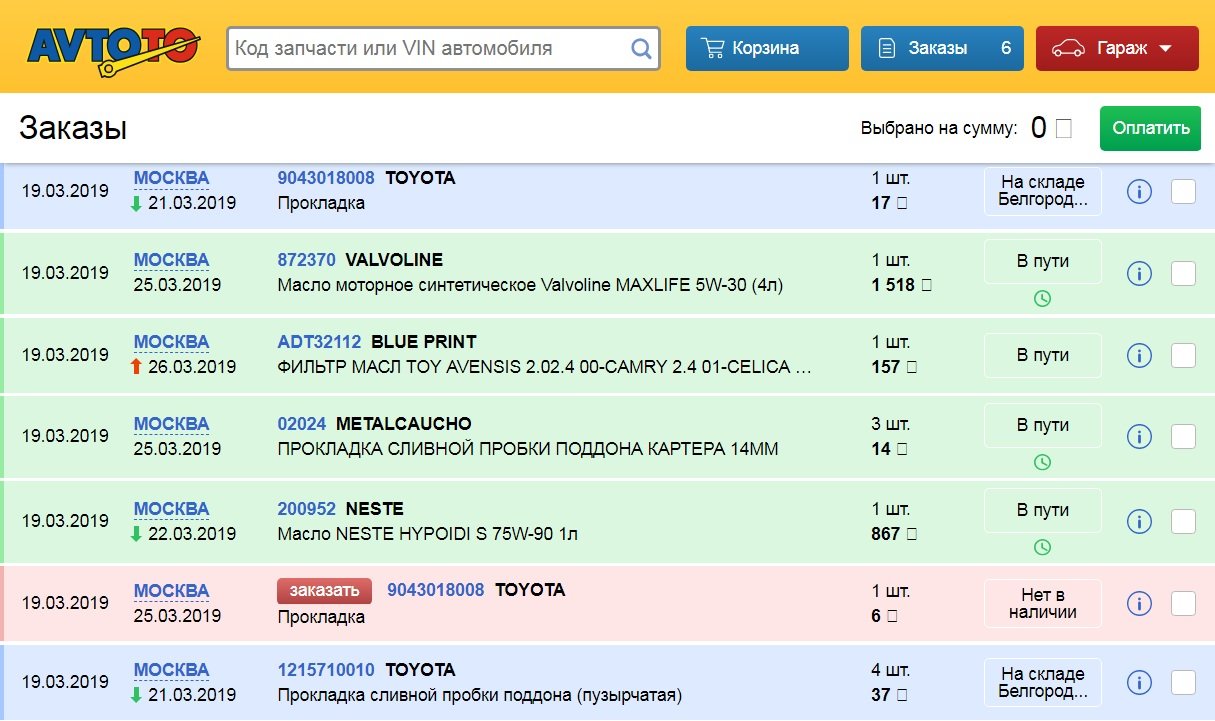Screen dimensions: 1215x721
Task: Click the 867 ₽ price
Action: pos(893,534)
